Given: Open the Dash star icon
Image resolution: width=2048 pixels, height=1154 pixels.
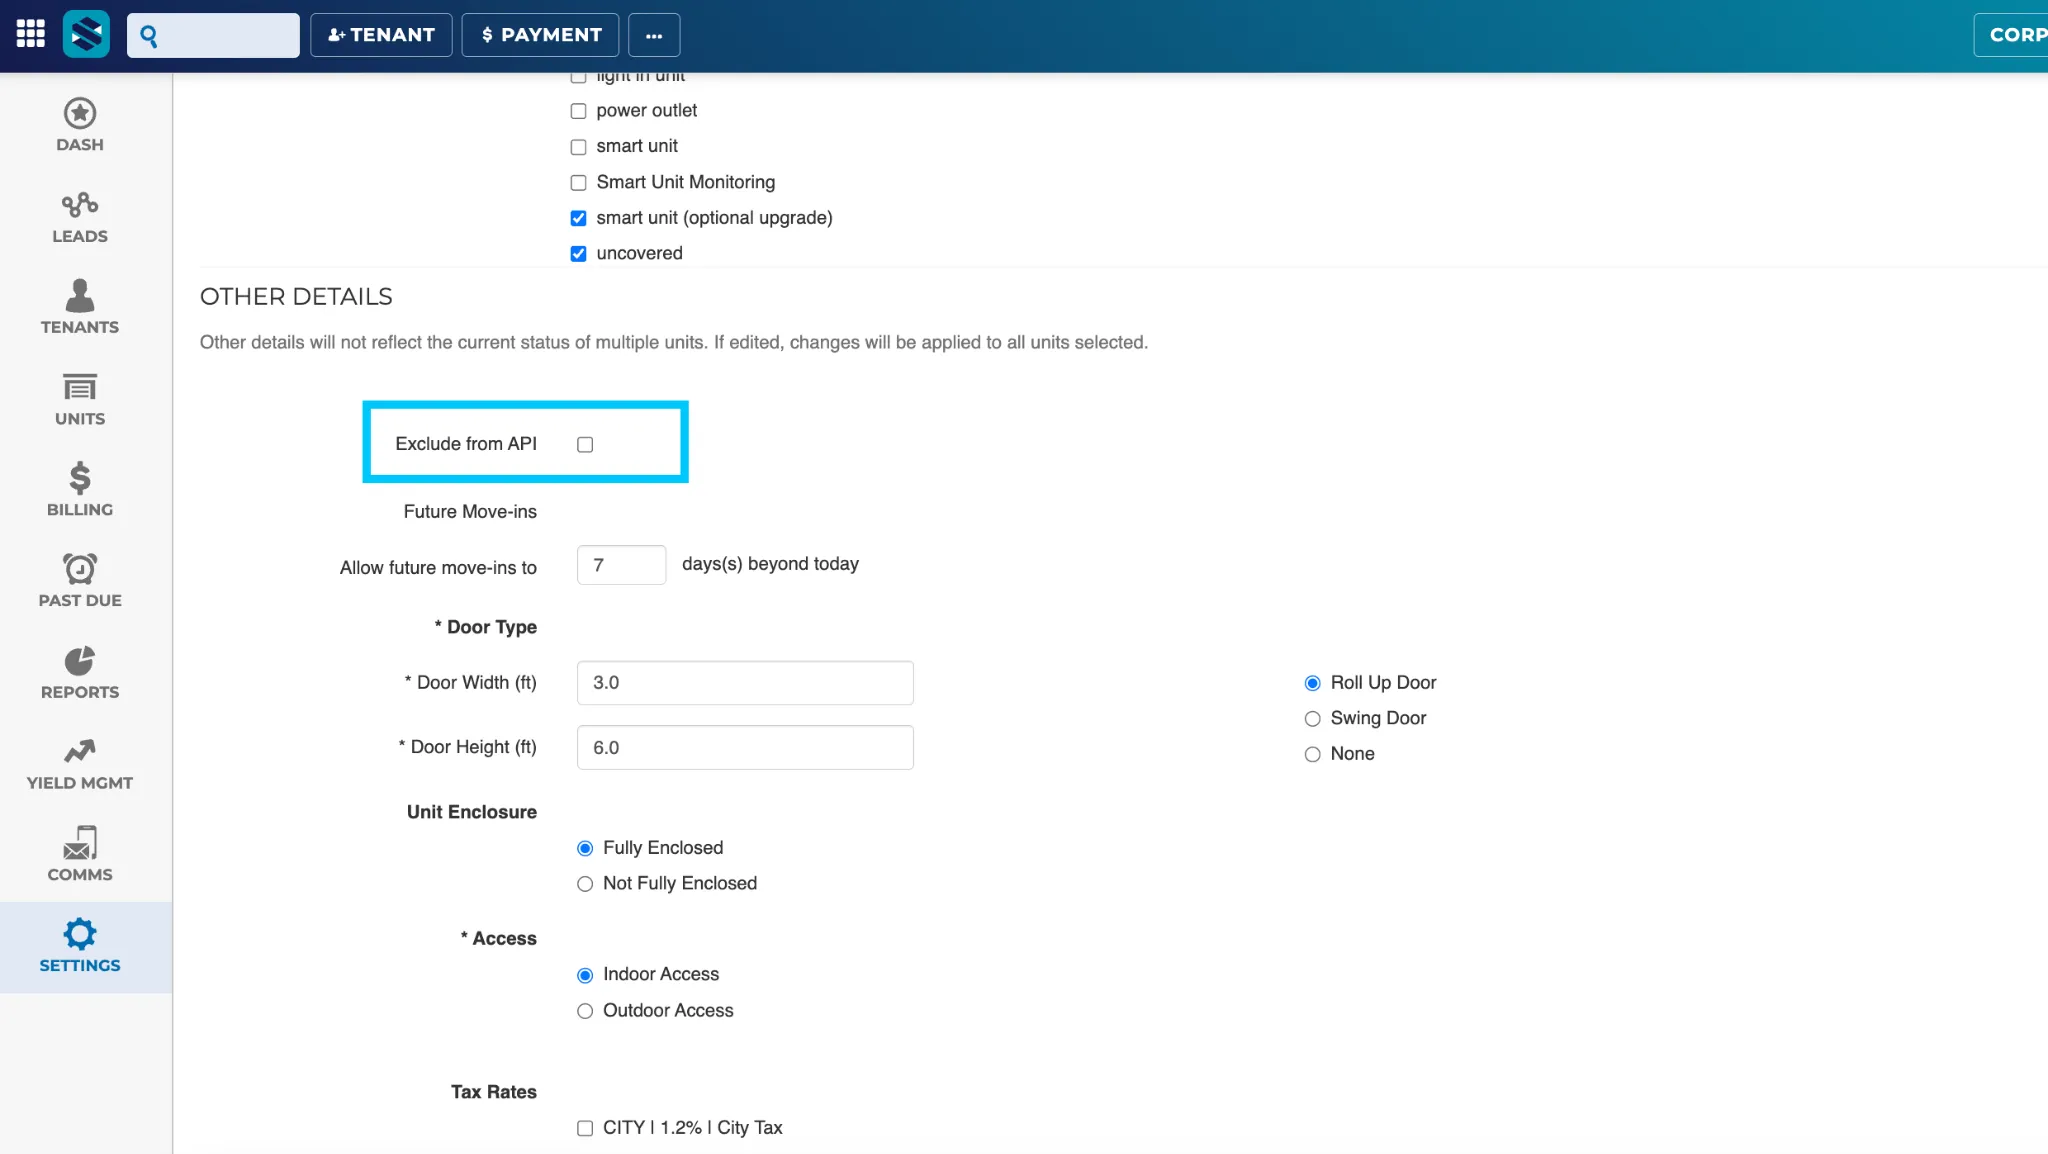Looking at the screenshot, I should (80, 113).
